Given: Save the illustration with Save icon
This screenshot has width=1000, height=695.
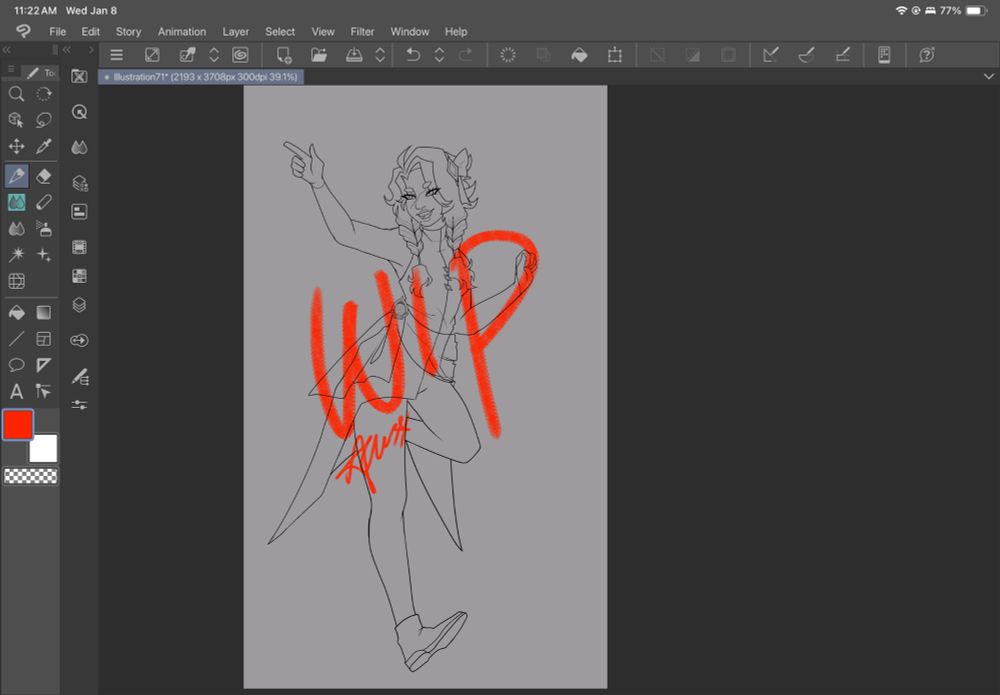Looking at the screenshot, I should point(354,55).
